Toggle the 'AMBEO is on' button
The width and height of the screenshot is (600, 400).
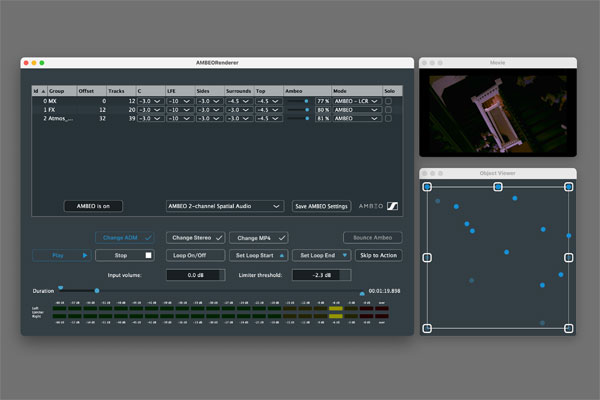click(x=93, y=206)
